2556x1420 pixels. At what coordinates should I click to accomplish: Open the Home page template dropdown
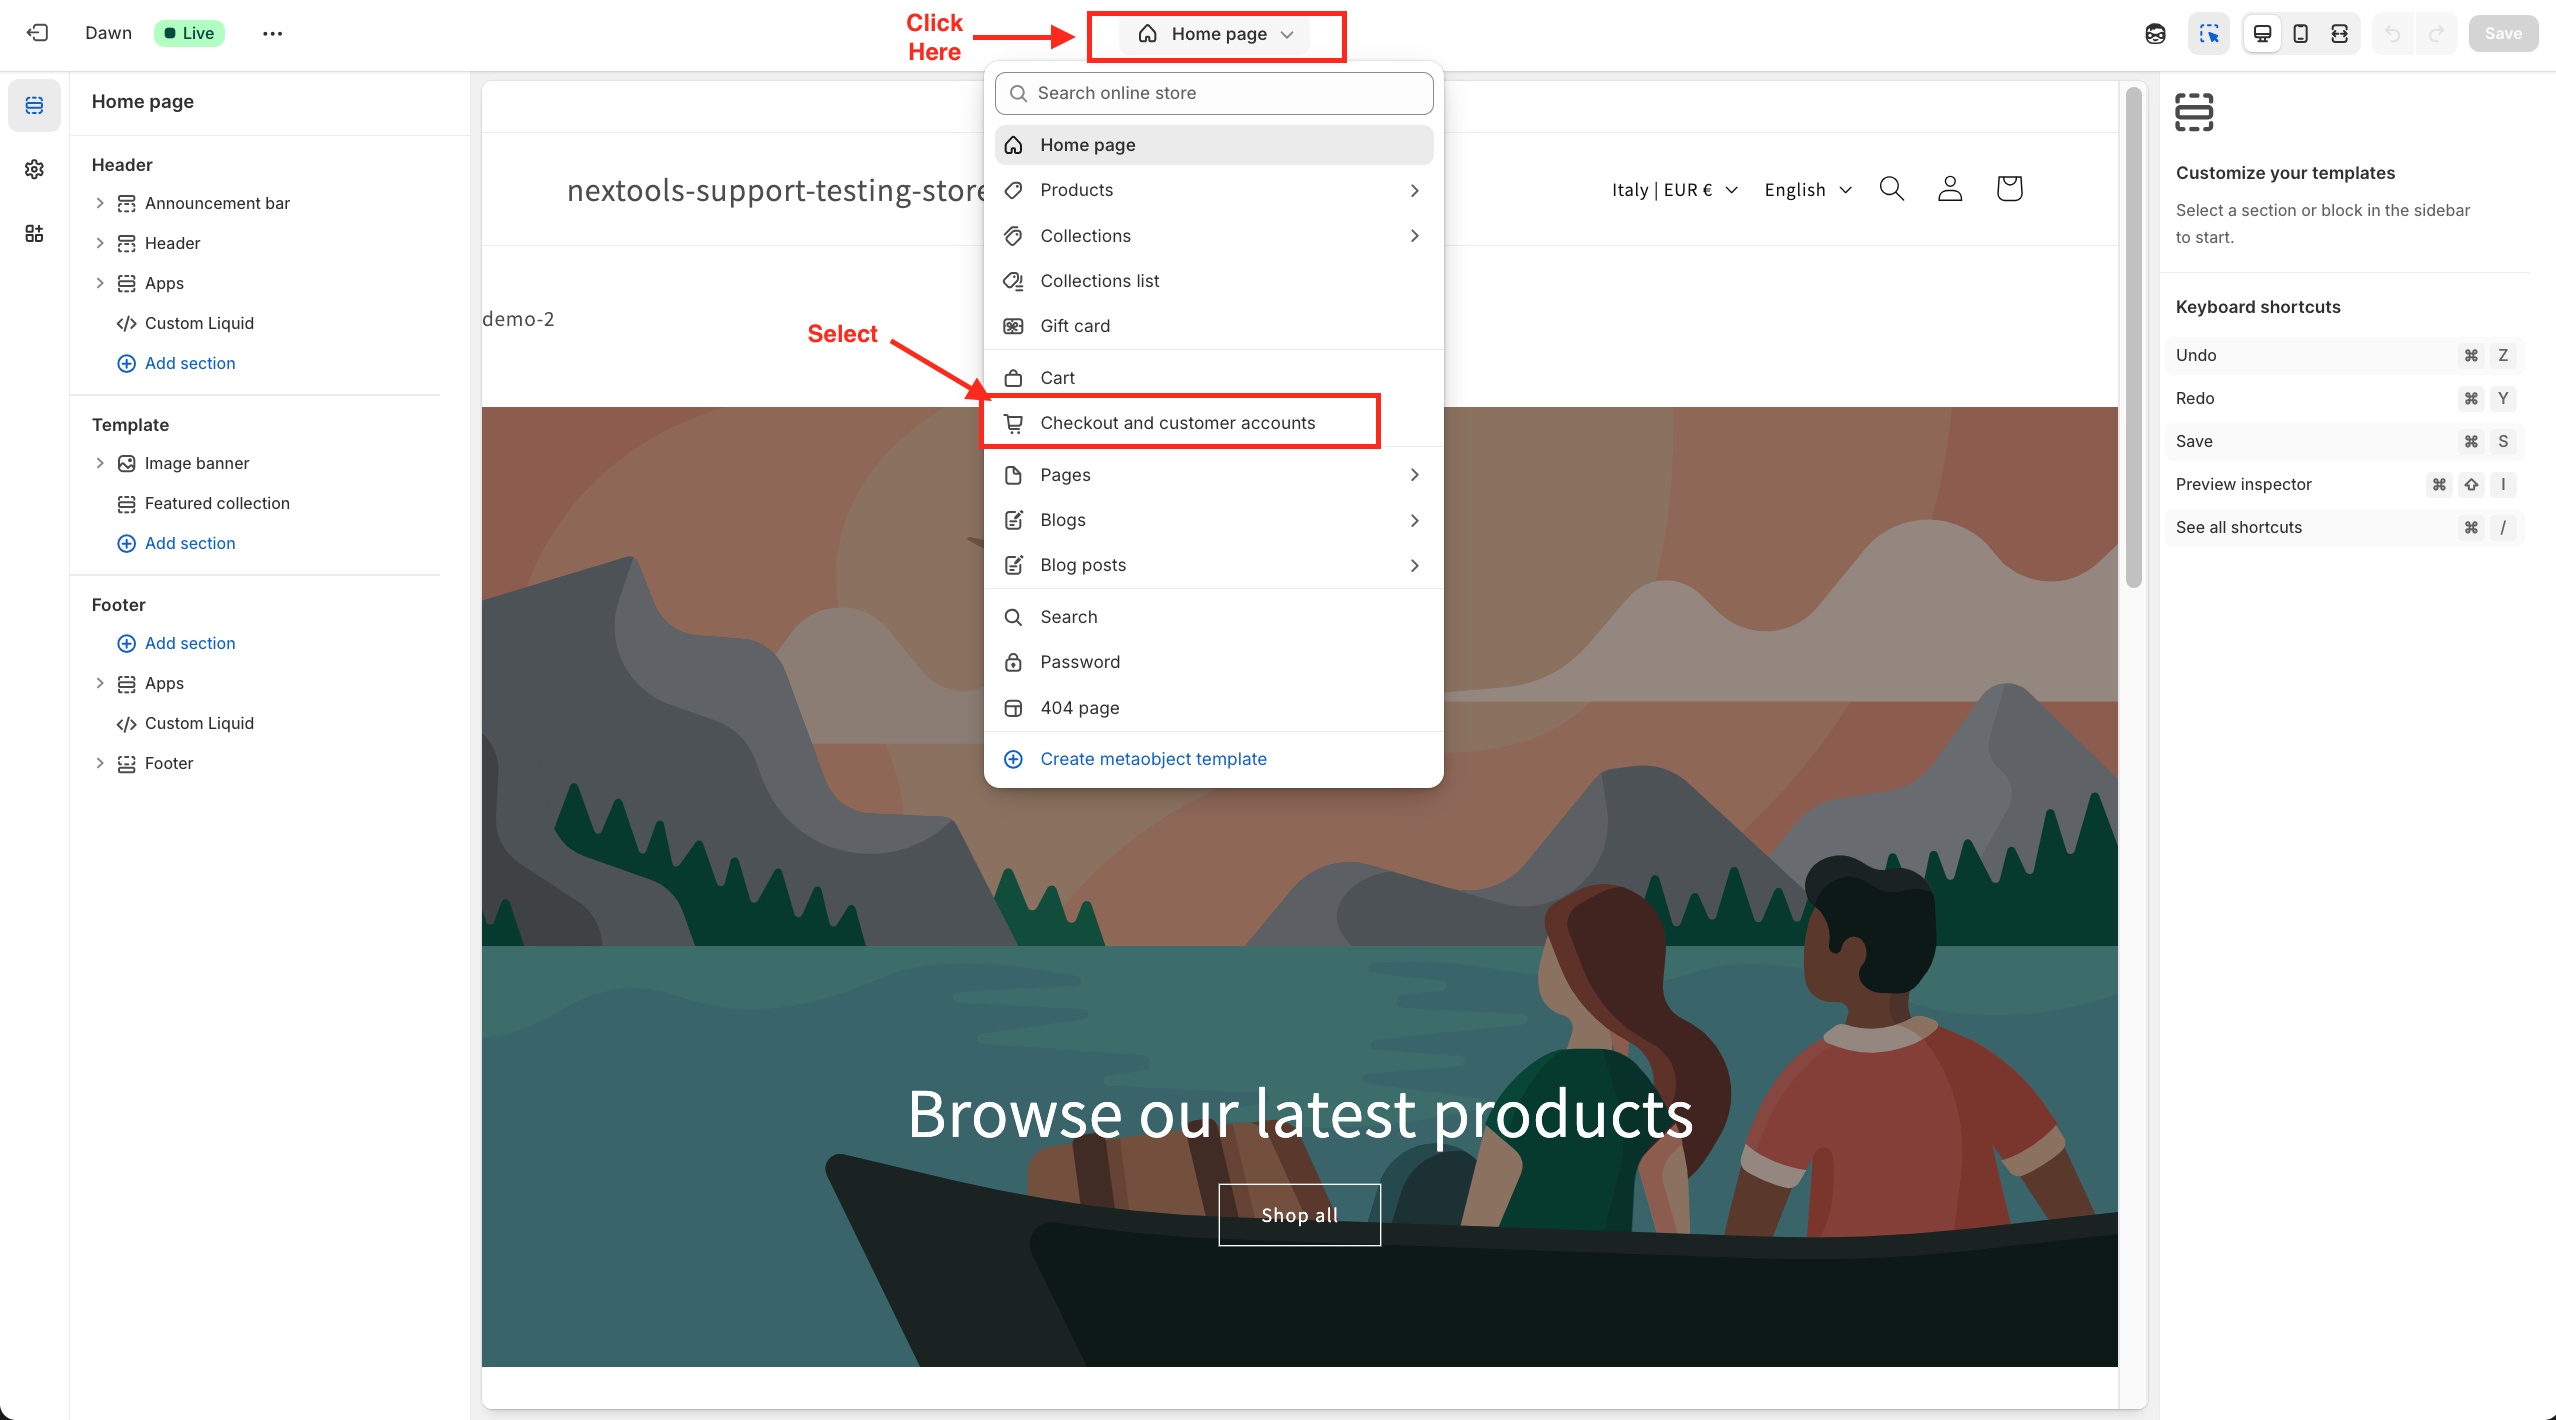coord(1217,34)
